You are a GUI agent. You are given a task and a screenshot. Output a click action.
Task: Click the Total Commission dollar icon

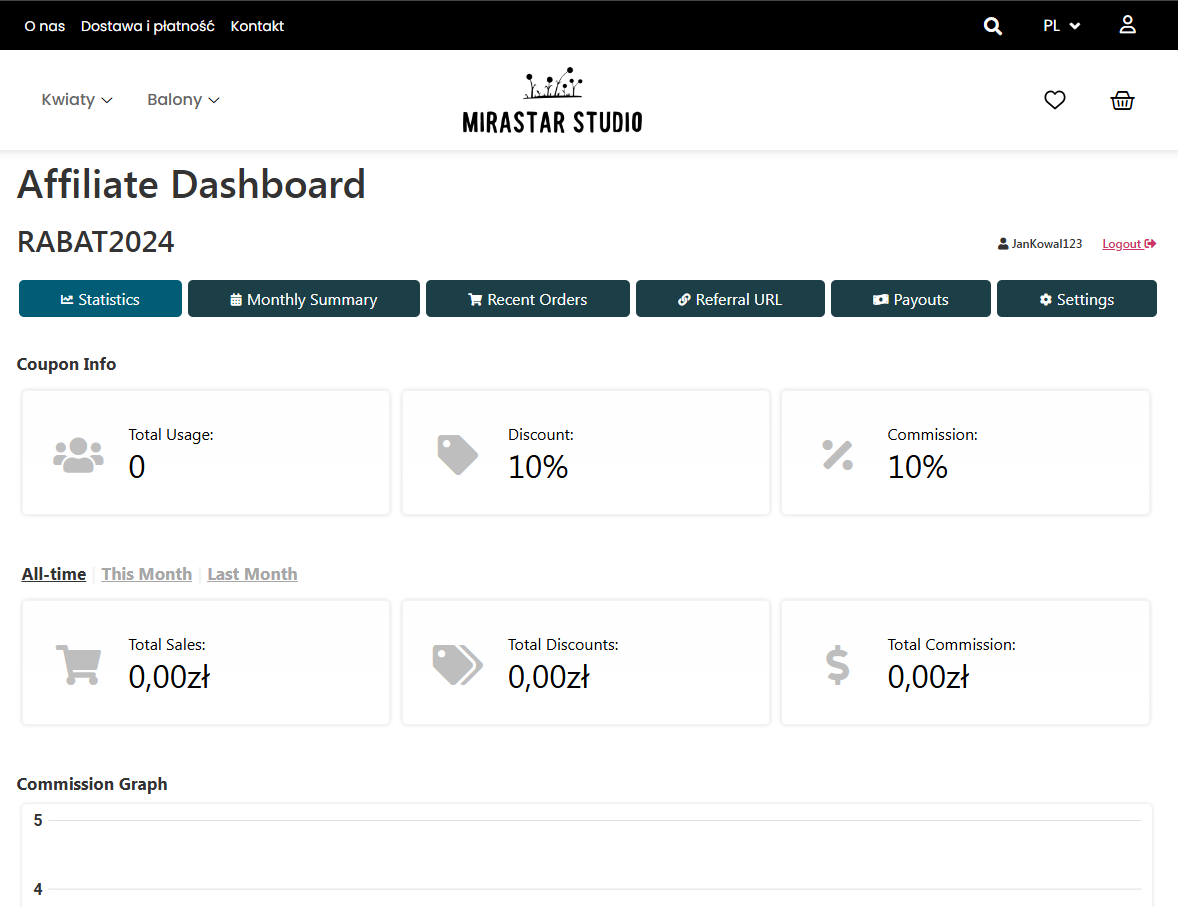click(x=837, y=665)
